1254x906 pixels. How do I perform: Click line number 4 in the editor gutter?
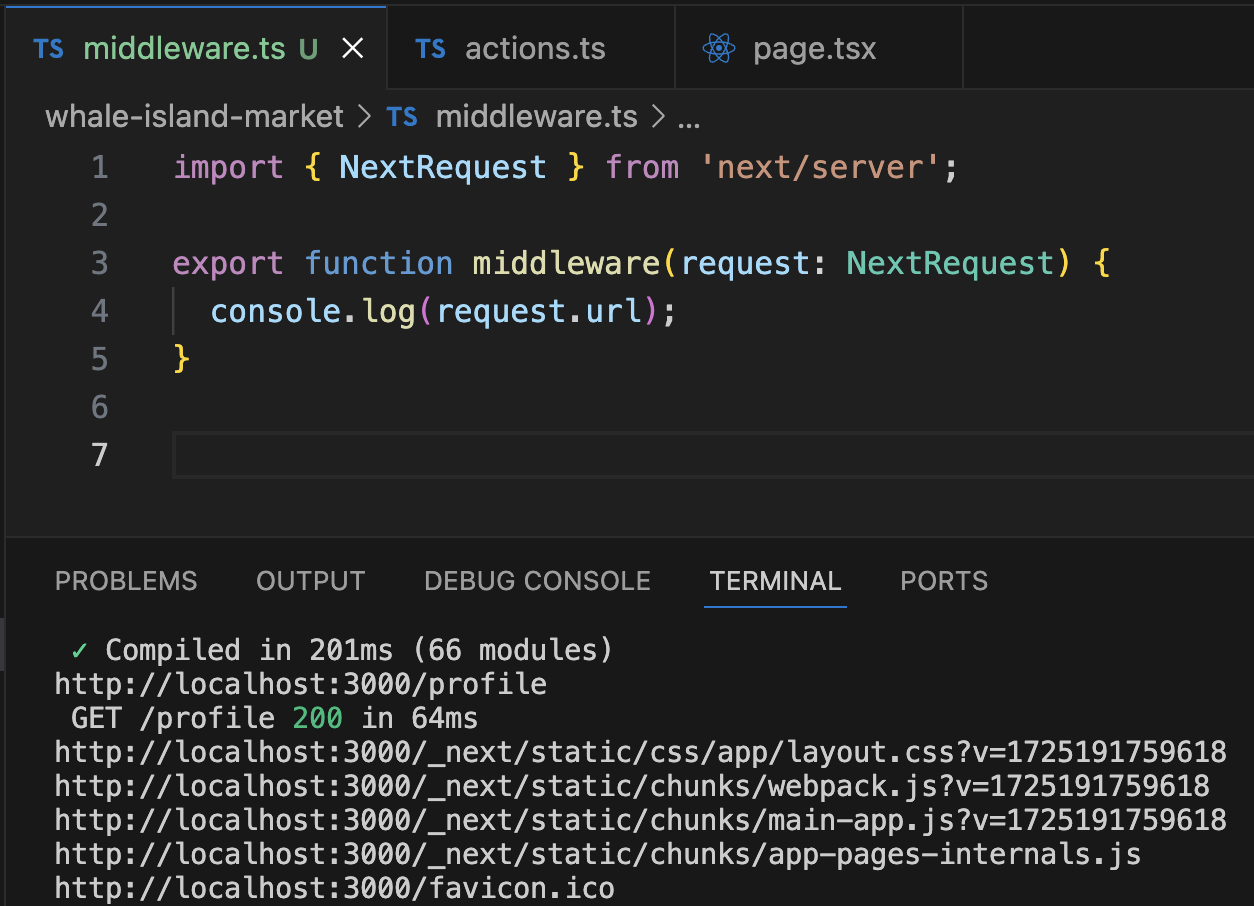[98, 310]
